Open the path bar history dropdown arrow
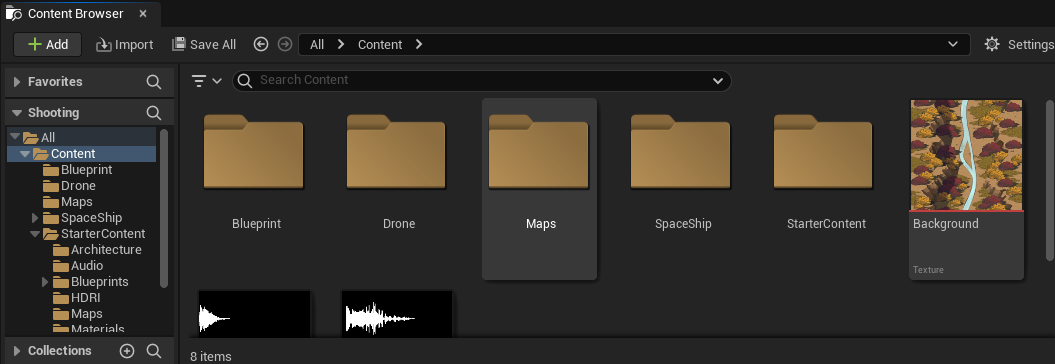 point(953,44)
